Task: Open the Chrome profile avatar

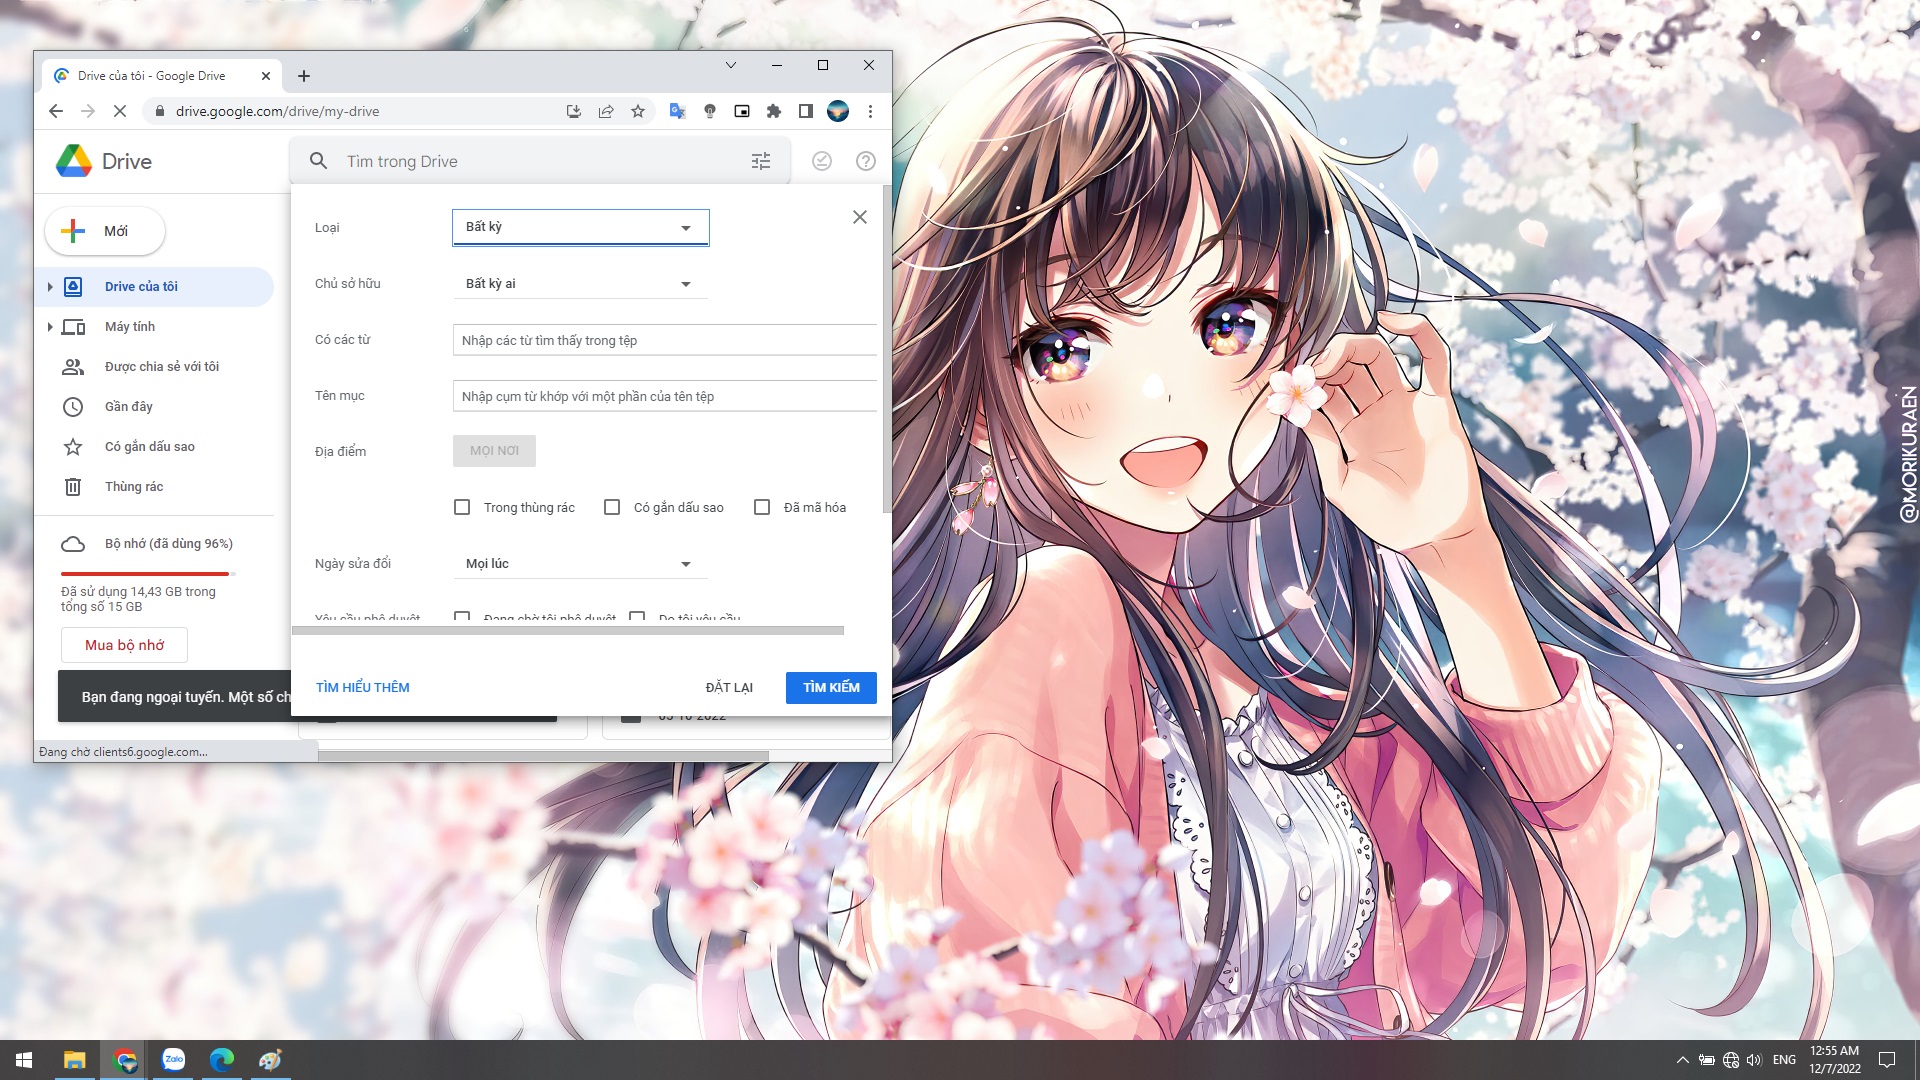Action: pos(838,111)
